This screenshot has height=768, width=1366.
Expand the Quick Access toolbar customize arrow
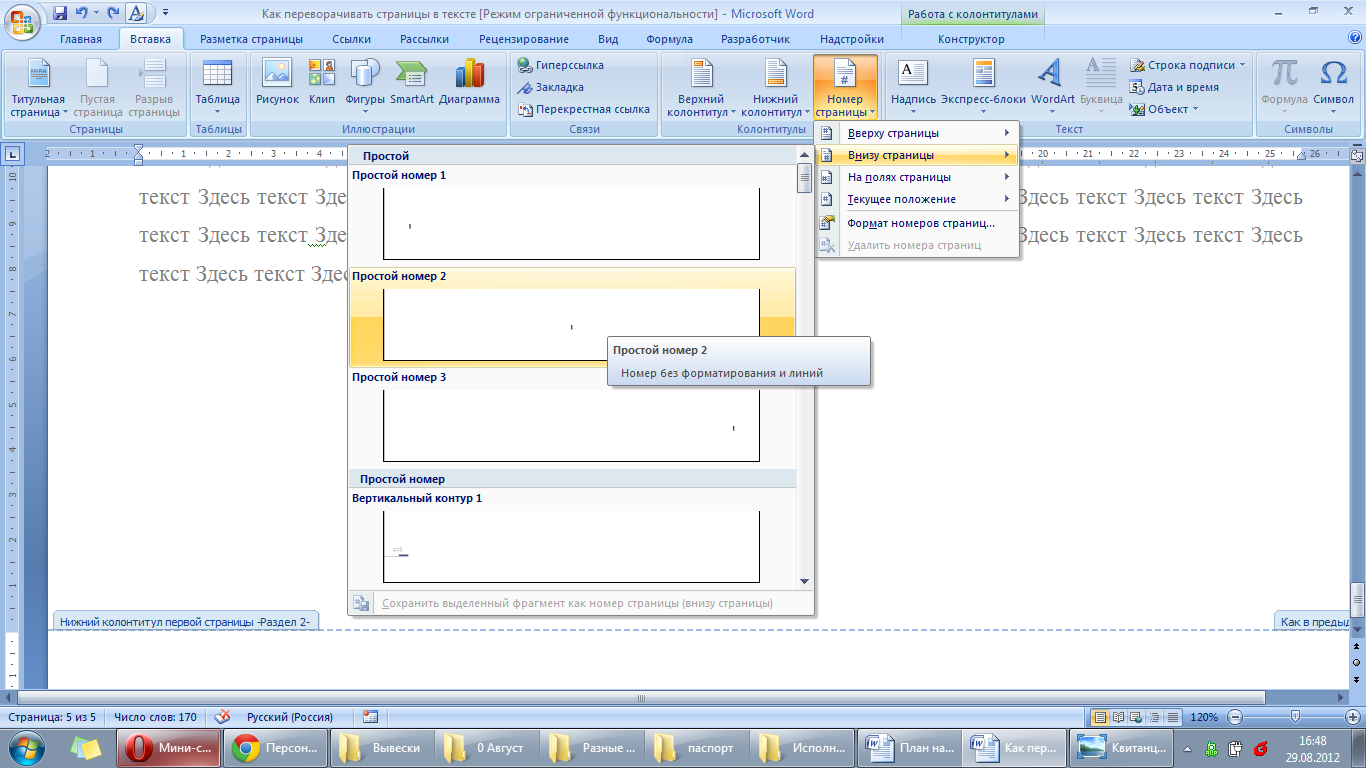pyautogui.click(x=165, y=14)
